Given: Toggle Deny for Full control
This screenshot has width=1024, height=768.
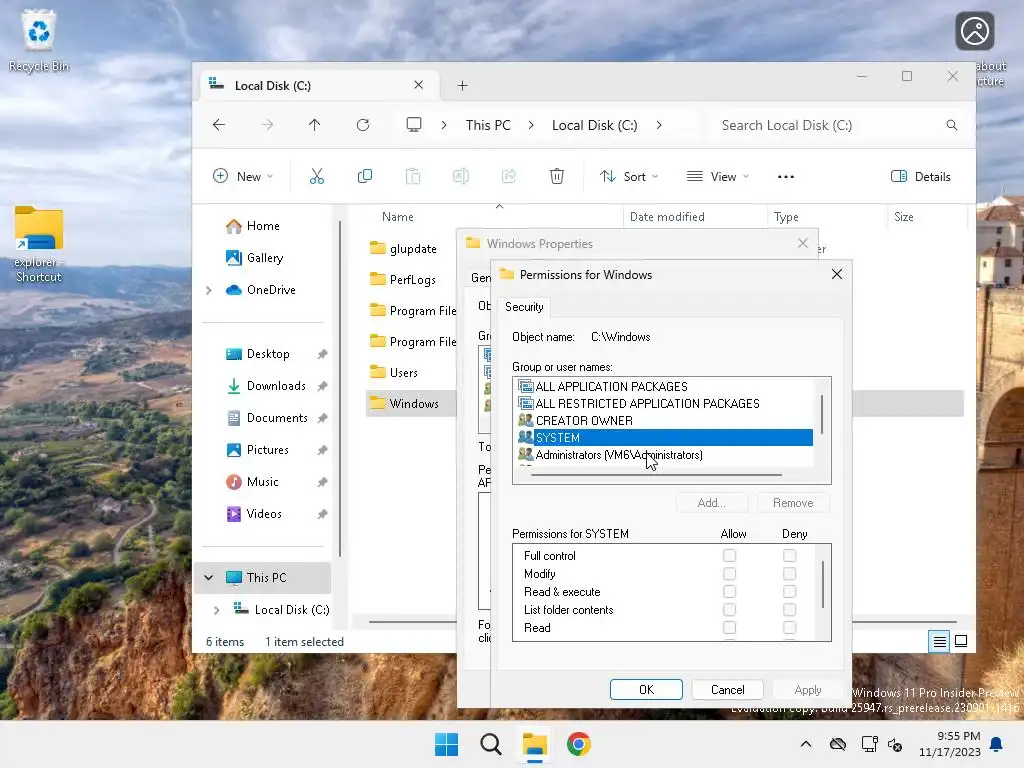Looking at the screenshot, I should point(790,556).
